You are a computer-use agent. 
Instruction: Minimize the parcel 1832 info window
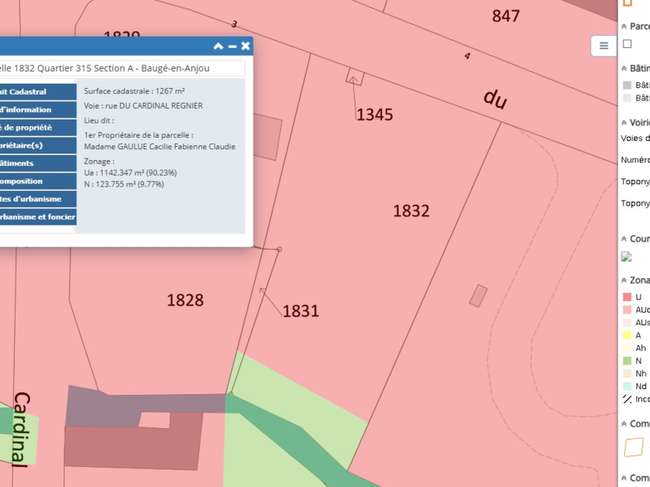[232, 46]
